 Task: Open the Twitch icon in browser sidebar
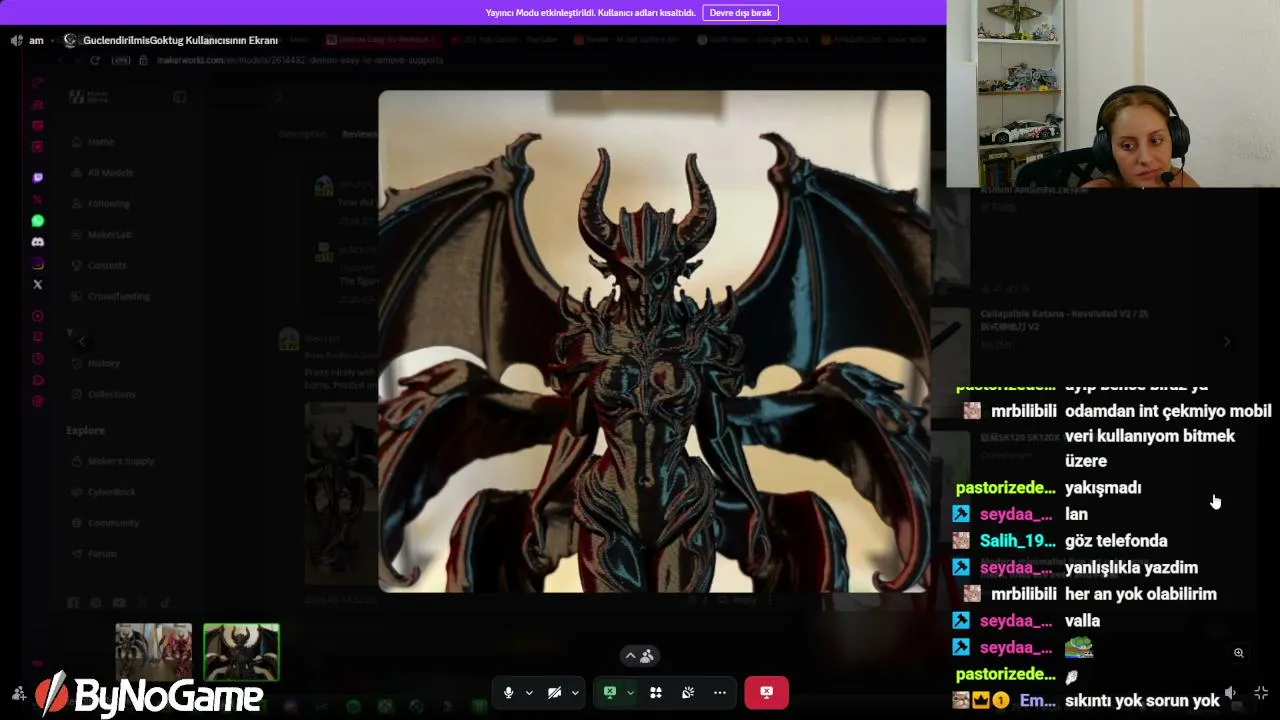[38, 178]
